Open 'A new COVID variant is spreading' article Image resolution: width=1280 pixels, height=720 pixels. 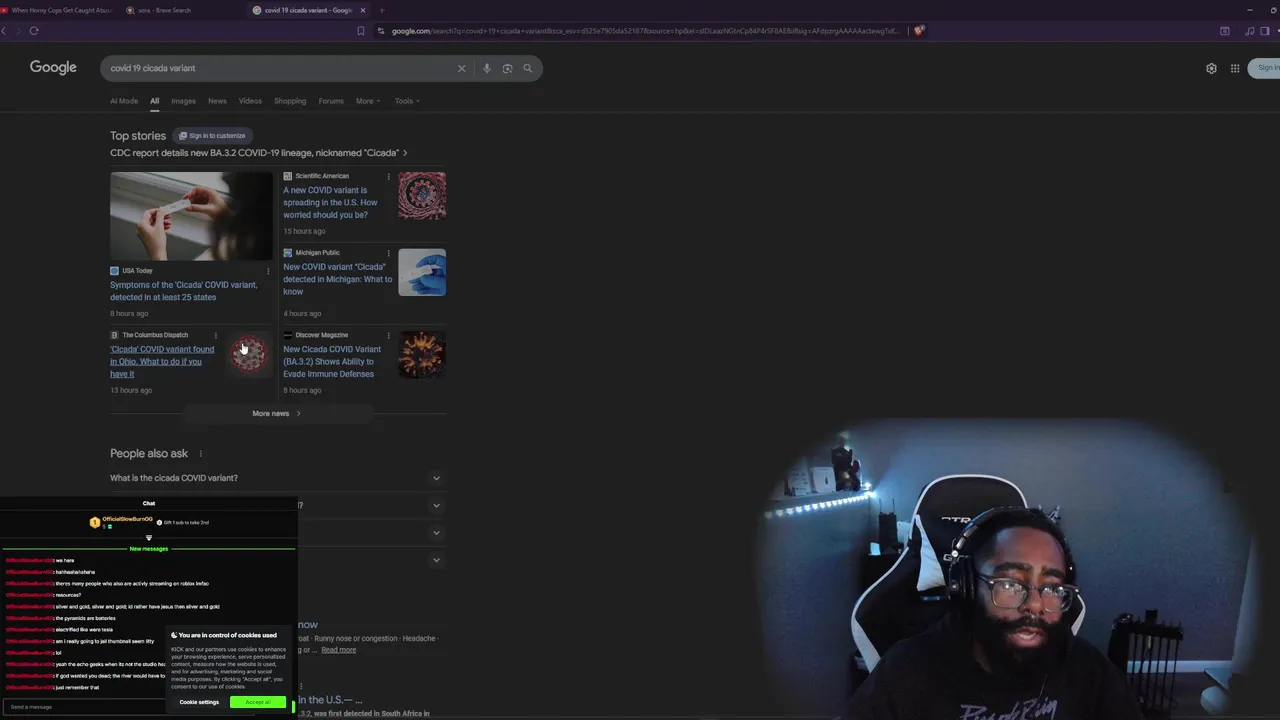tap(330, 202)
